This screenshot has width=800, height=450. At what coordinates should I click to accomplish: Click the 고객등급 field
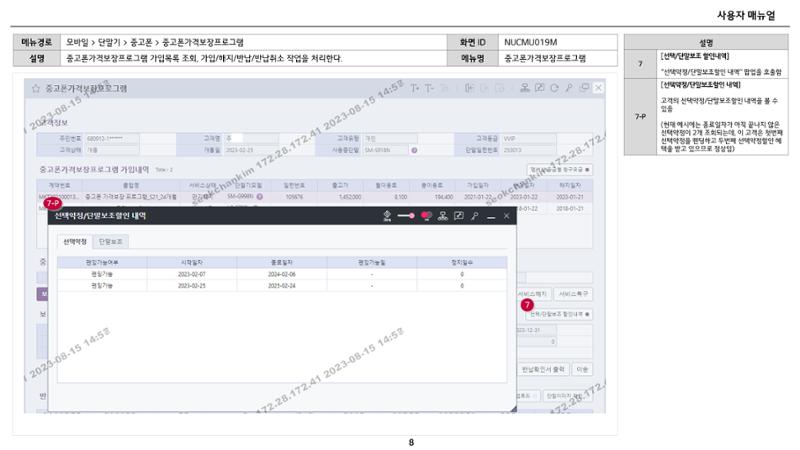tap(529, 139)
